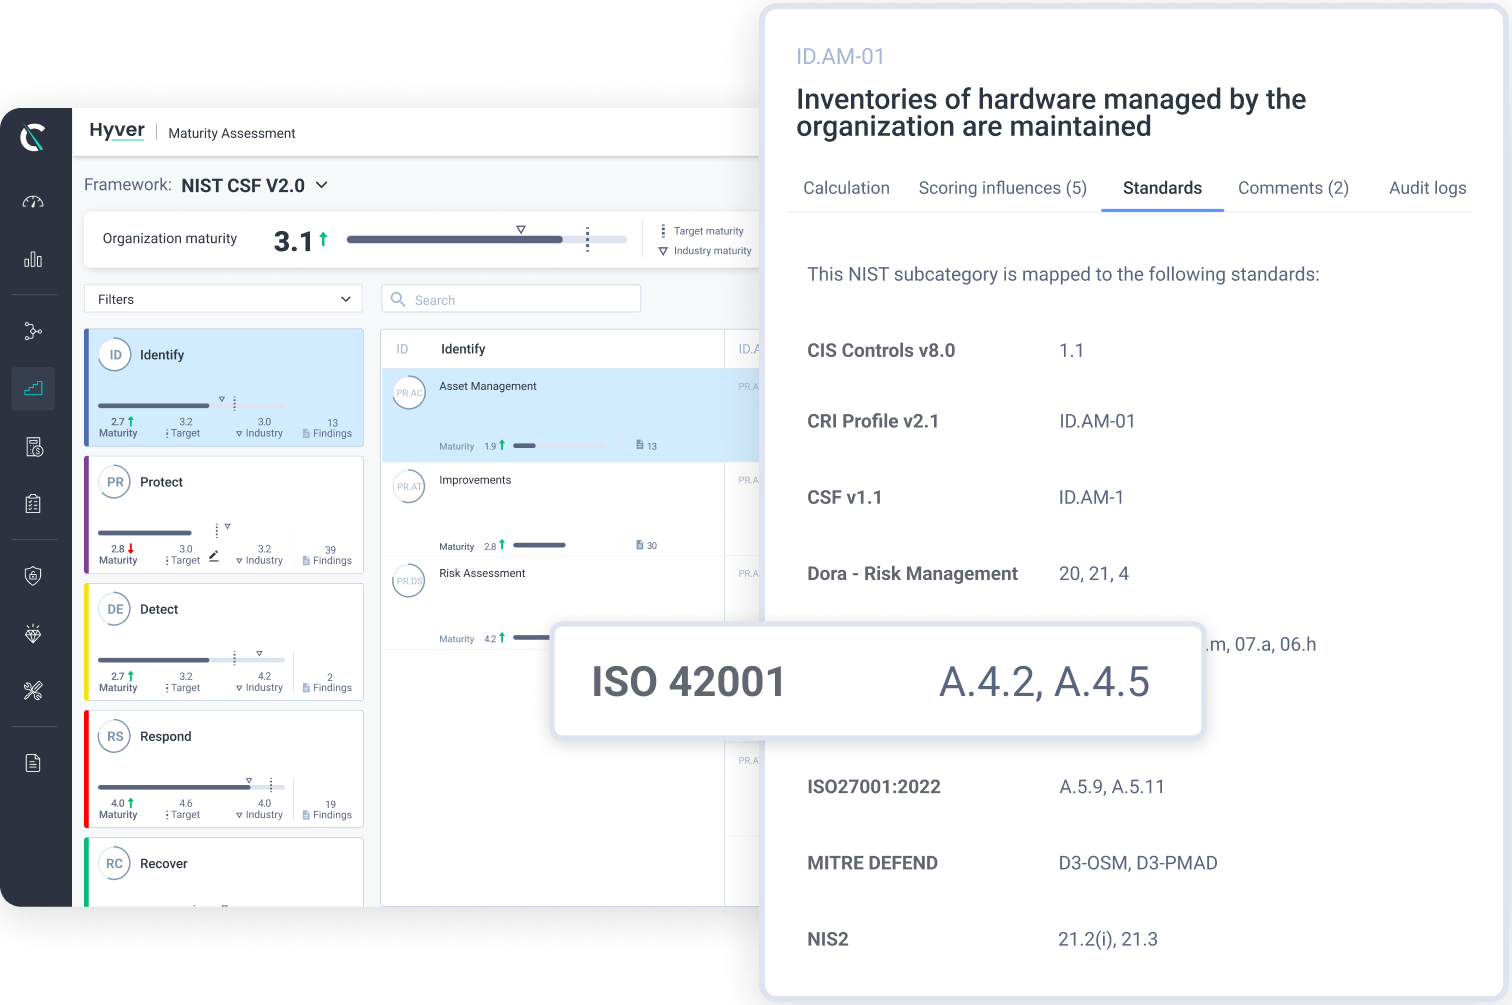Open the Audit logs tab

(x=1427, y=188)
